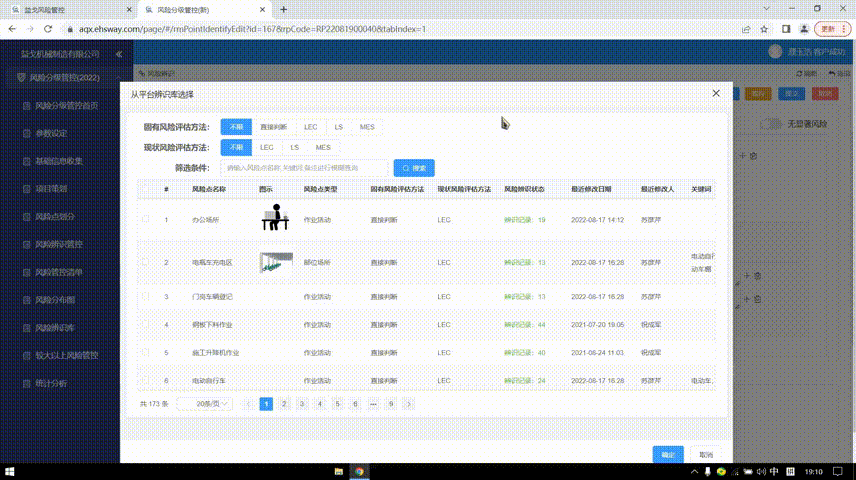Image resolution: width=856 pixels, height=480 pixels.
Task: Click the icon next to 风险点划分
Action: tap(27, 217)
